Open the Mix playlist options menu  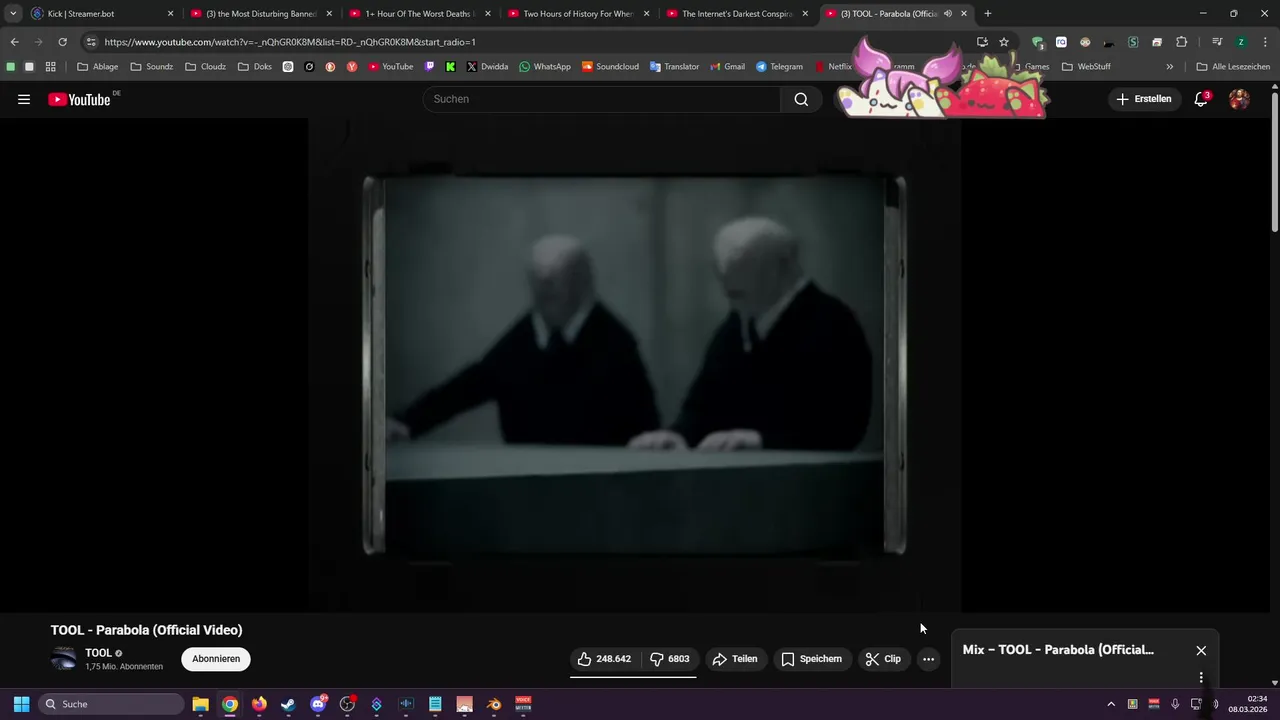[1201, 678]
